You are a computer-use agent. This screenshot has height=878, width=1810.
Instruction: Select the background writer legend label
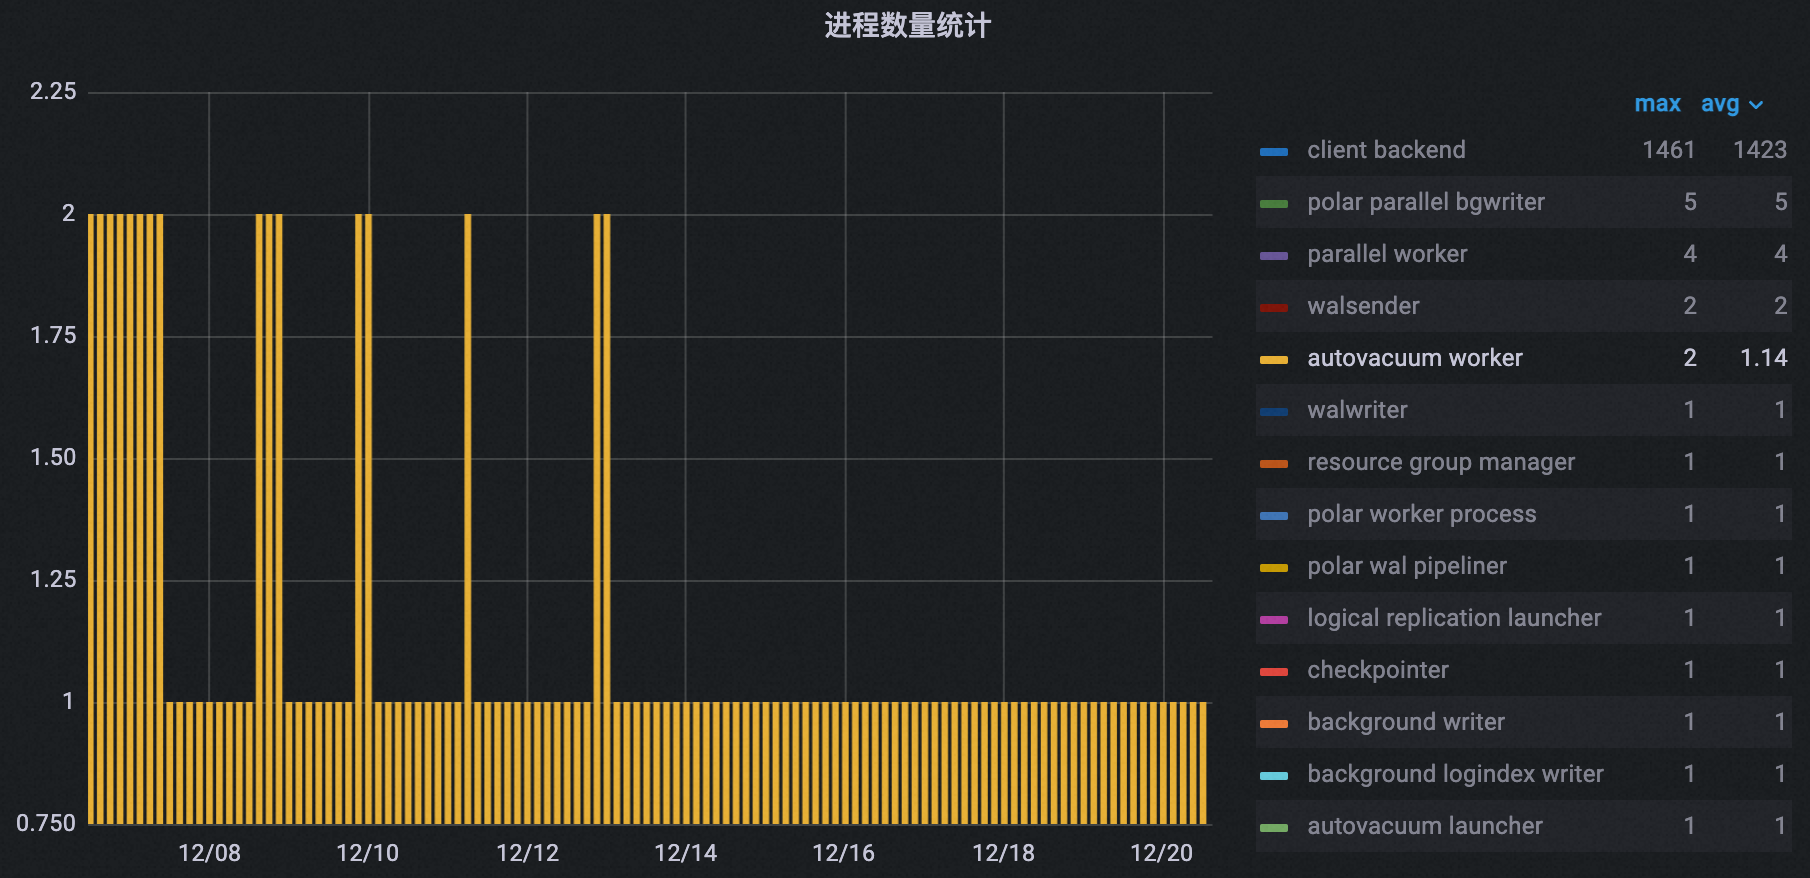(x=1406, y=722)
